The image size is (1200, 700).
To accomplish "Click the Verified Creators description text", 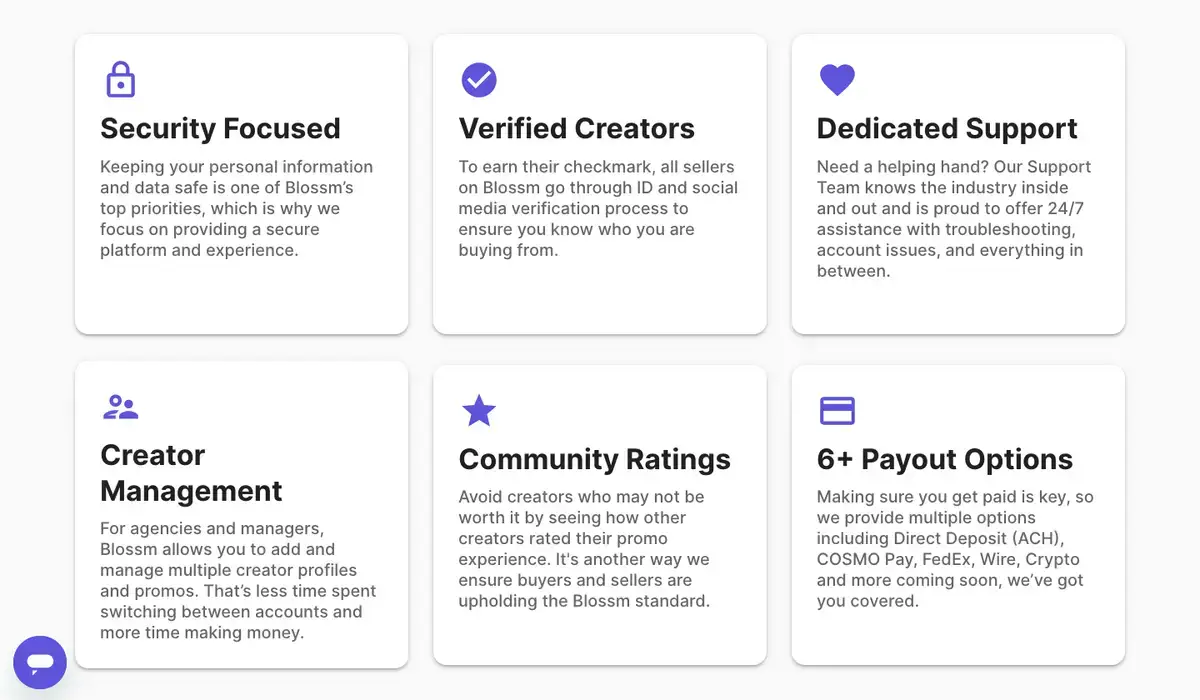I will [x=598, y=208].
